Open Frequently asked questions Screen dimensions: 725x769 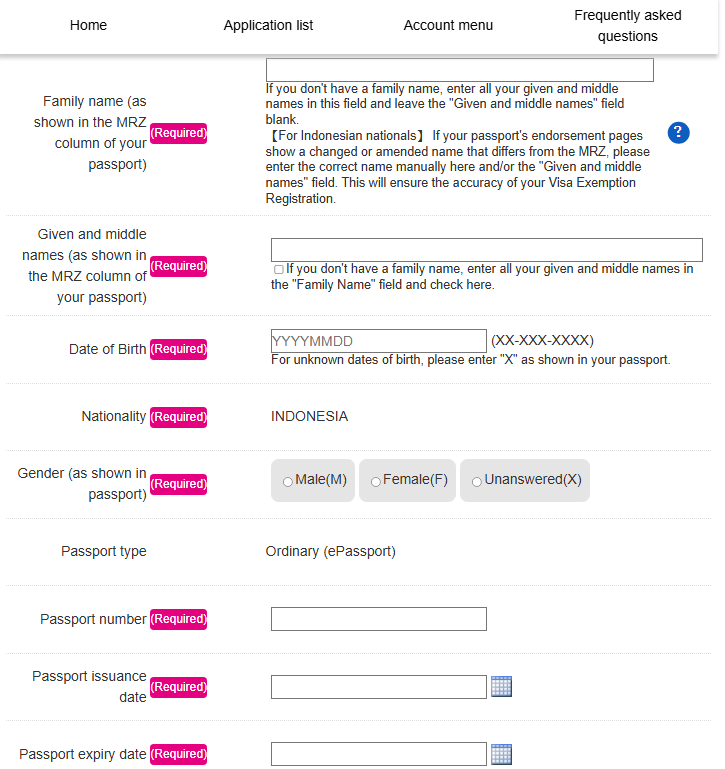pyautogui.click(x=628, y=26)
